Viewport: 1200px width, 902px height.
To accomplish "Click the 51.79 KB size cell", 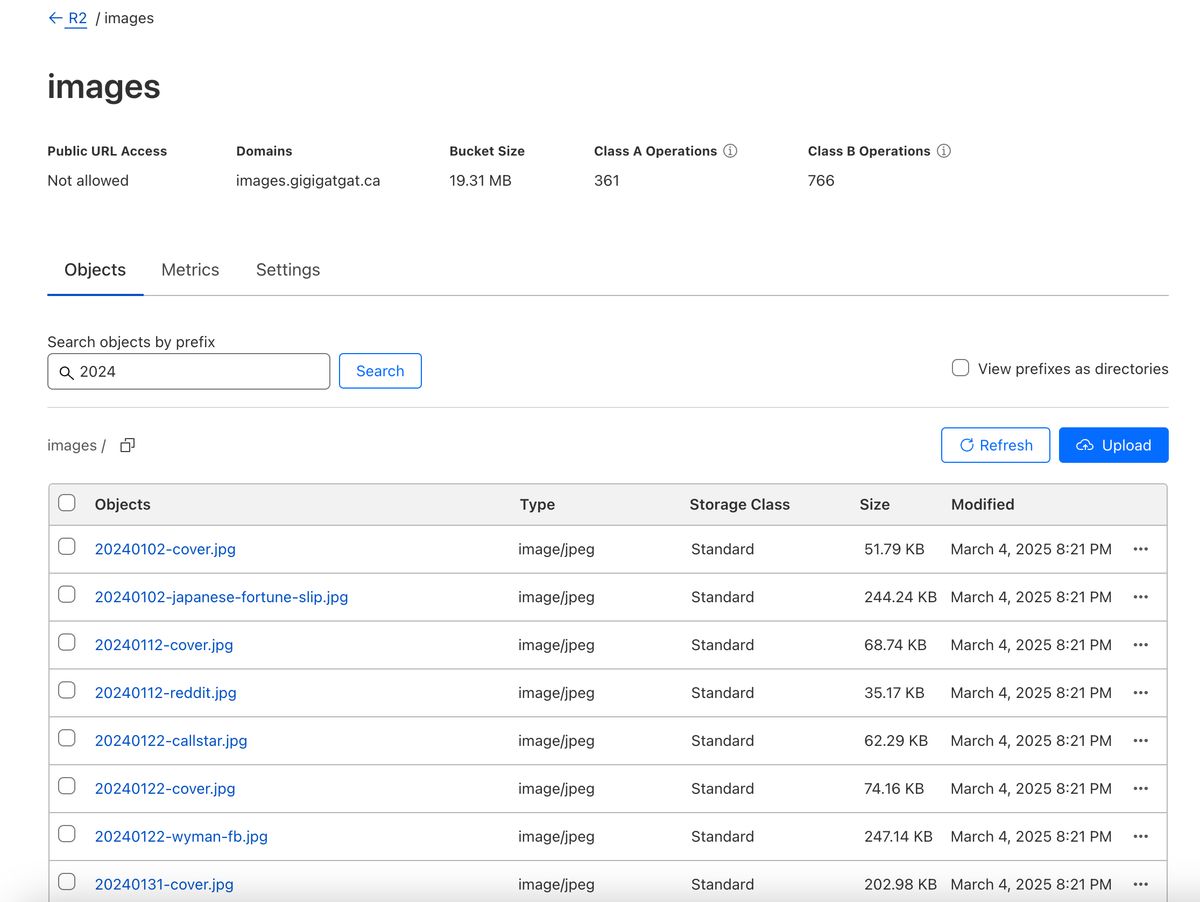I will (894, 549).
